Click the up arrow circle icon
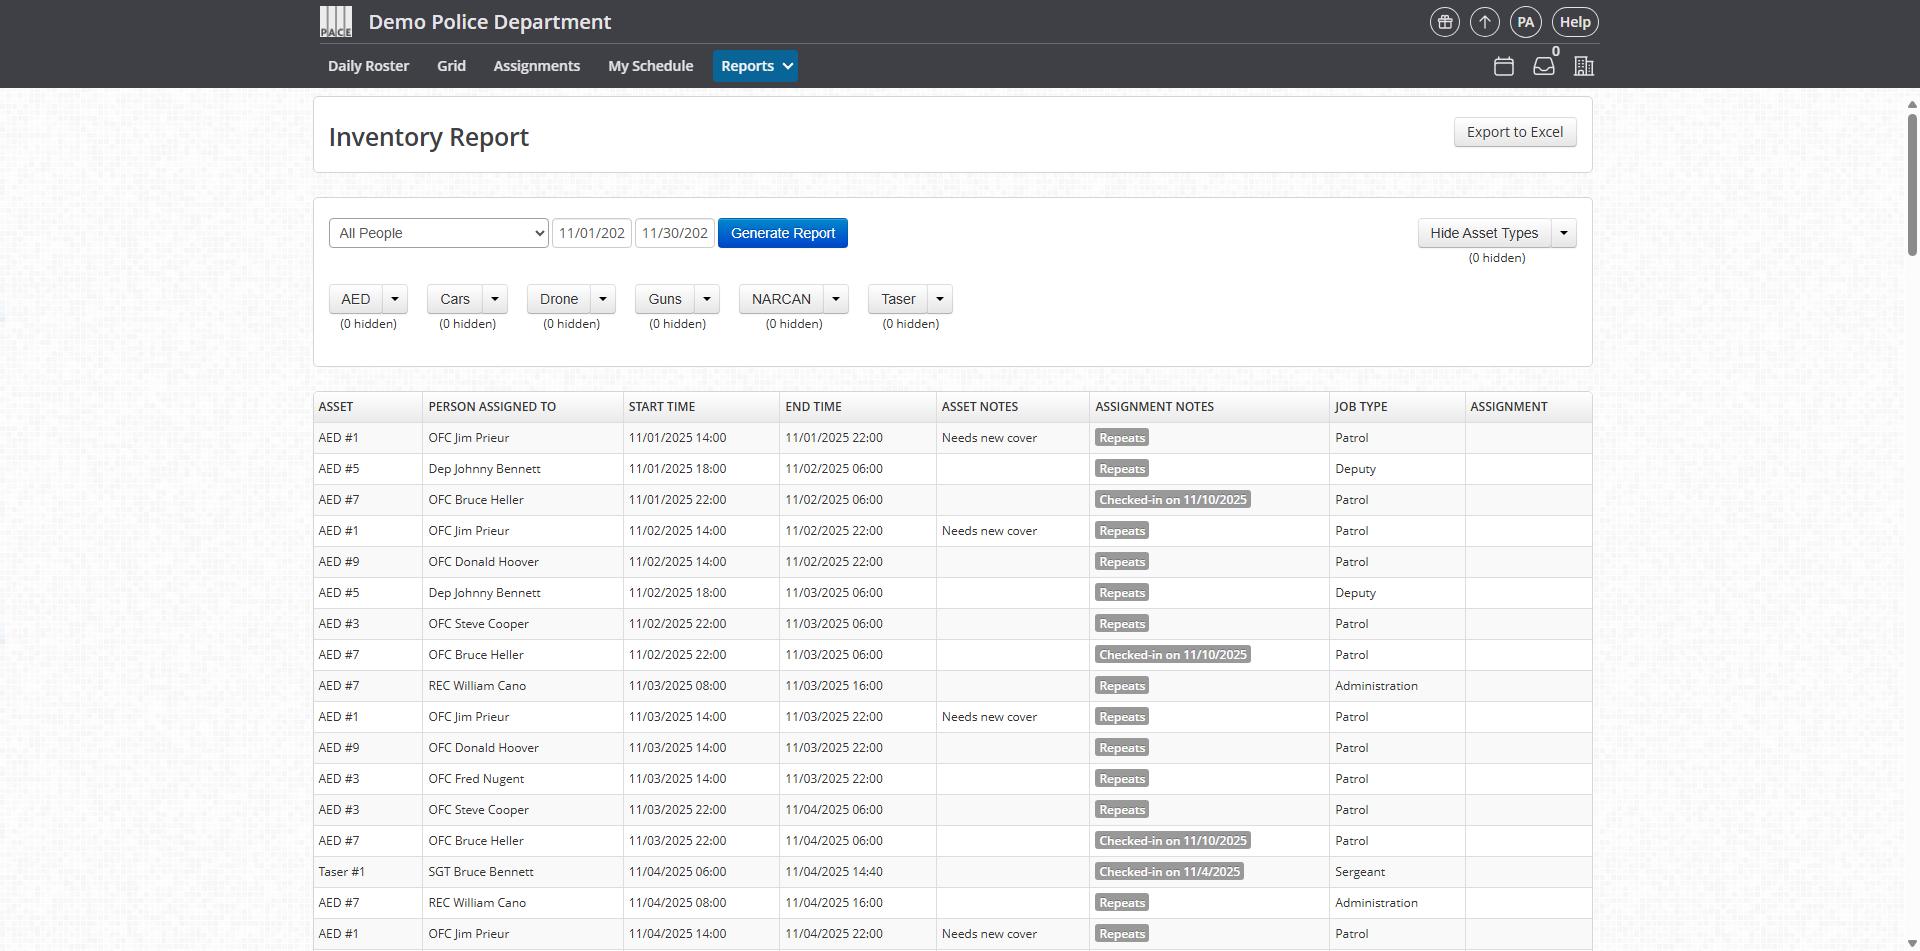The width and height of the screenshot is (1920, 951). pyautogui.click(x=1485, y=22)
